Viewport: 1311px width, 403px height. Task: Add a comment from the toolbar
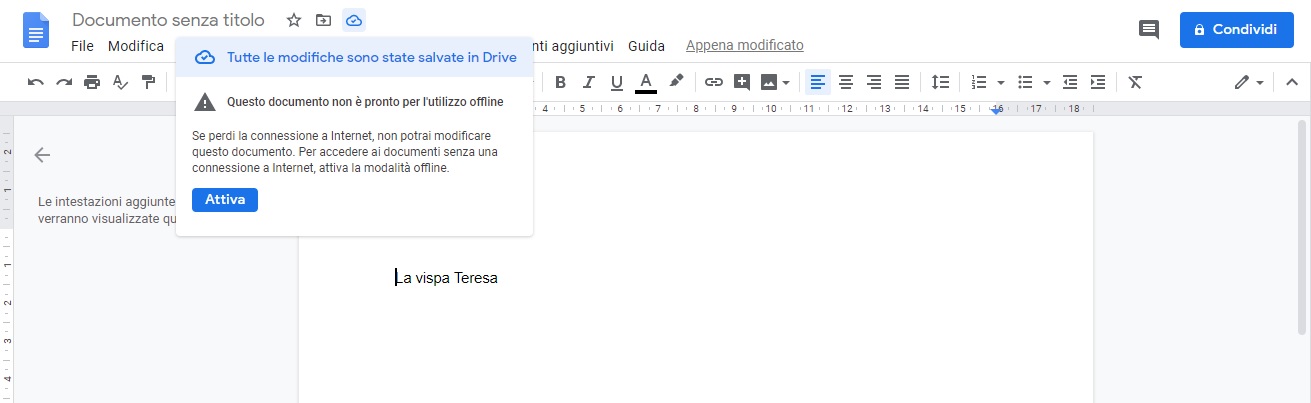click(742, 82)
